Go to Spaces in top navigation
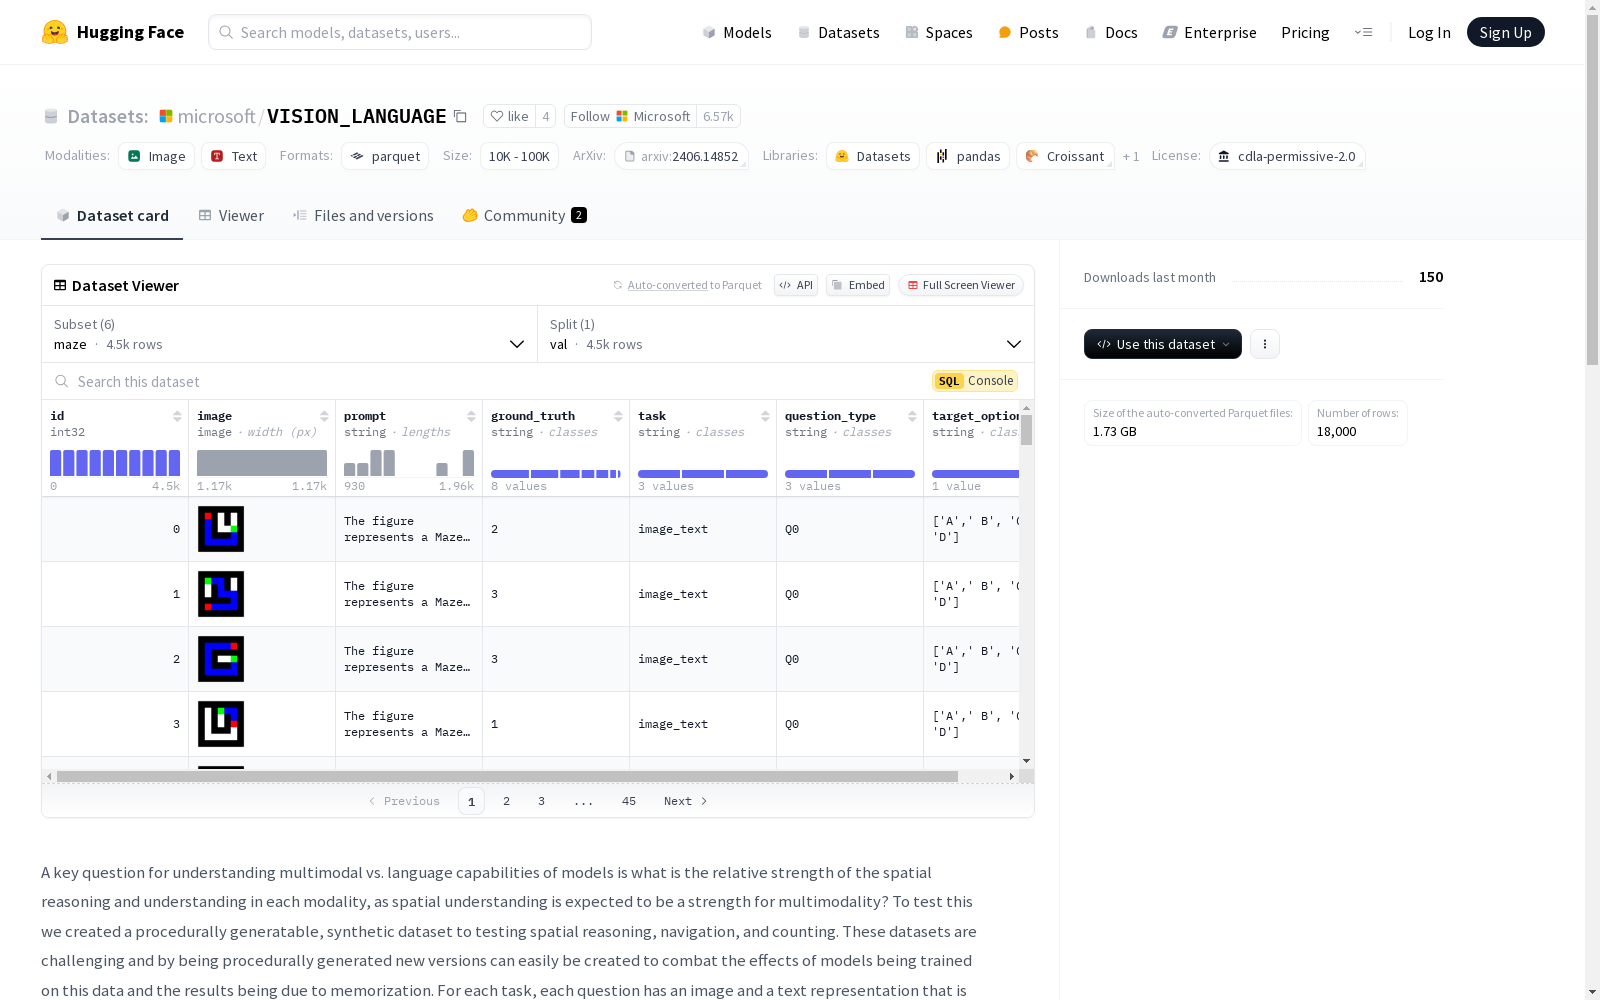This screenshot has height=1000, width=1600. coord(939,32)
